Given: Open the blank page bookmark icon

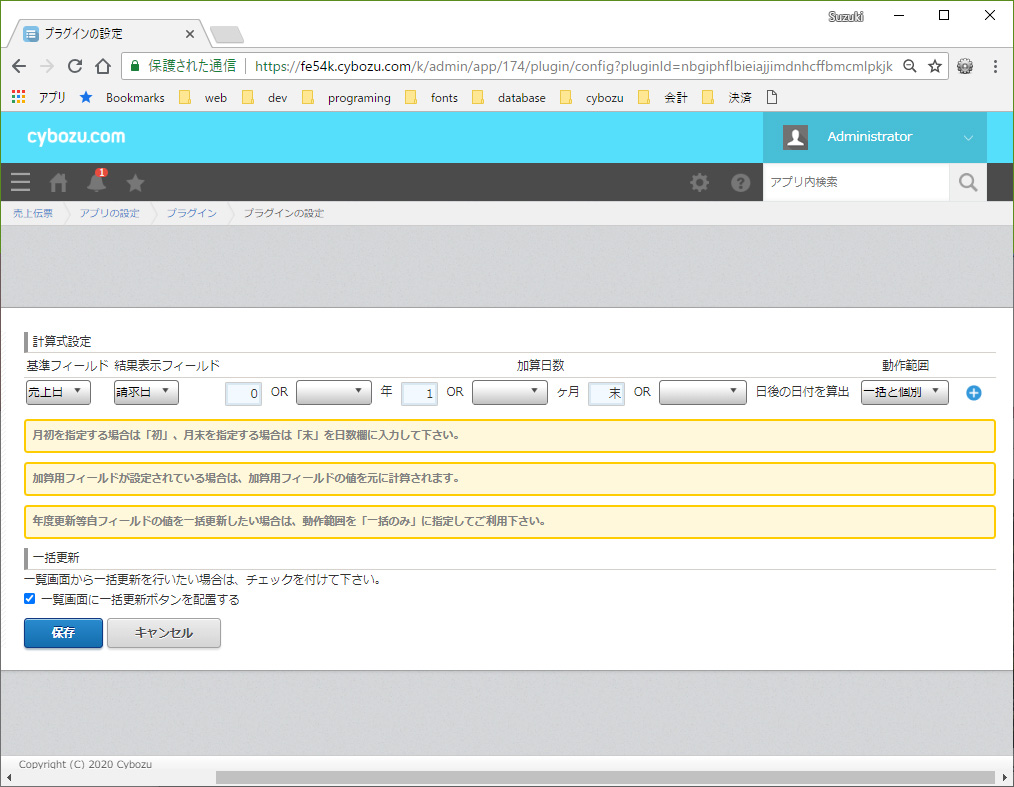Looking at the screenshot, I should (771, 97).
